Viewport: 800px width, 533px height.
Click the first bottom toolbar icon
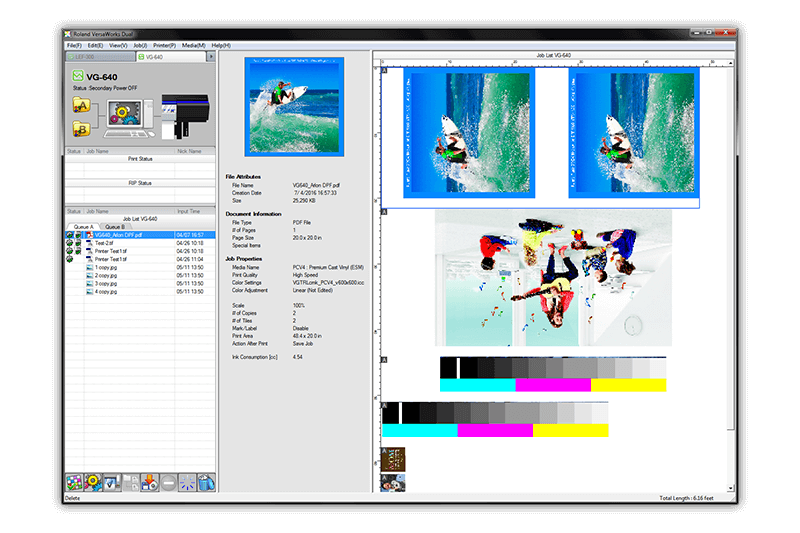pos(75,483)
